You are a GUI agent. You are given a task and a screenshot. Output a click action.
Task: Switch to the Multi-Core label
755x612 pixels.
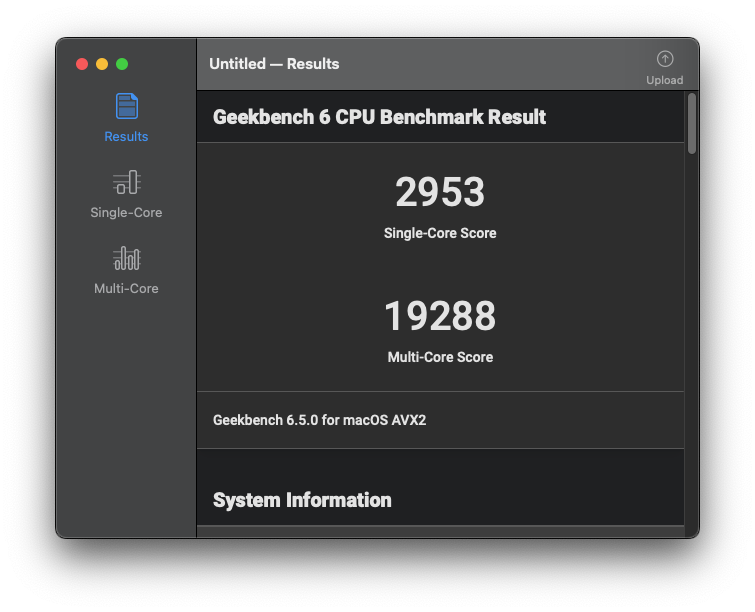coord(126,288)
